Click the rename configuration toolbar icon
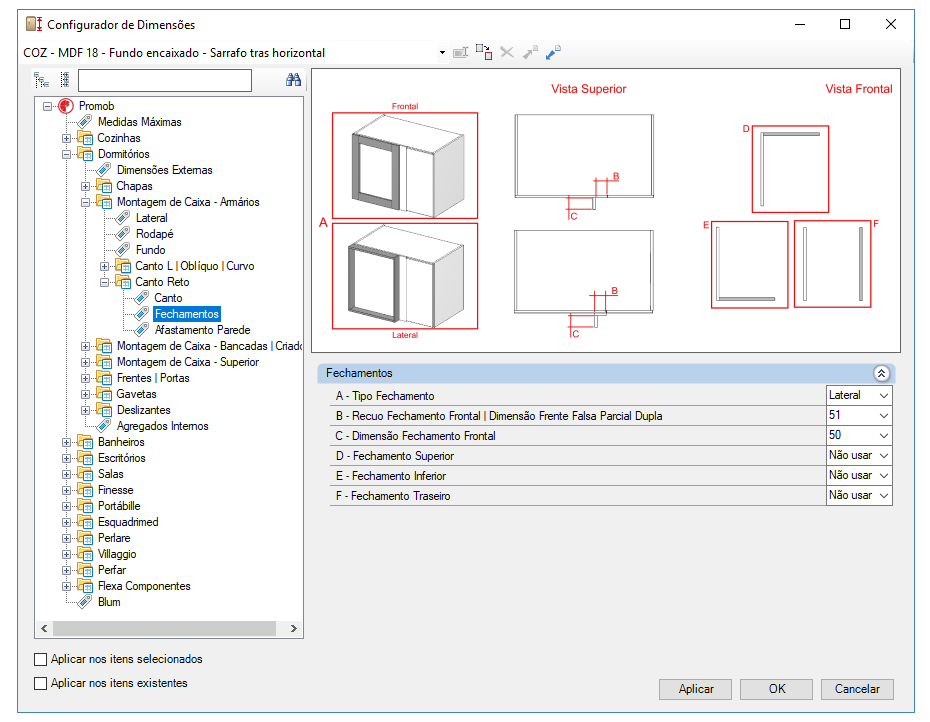This screenshot has height=722, width=930. pos(461,53)
